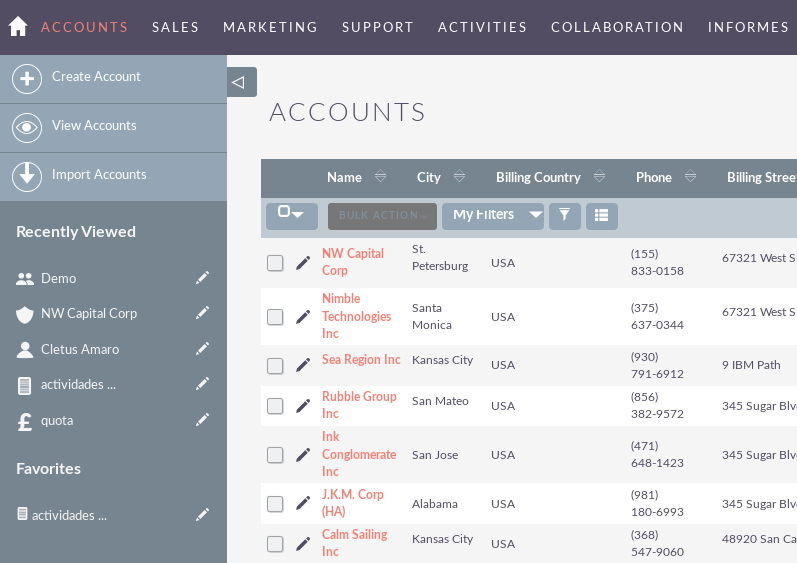
Task: Click the Santa Monica city cell
Action: 432,316
